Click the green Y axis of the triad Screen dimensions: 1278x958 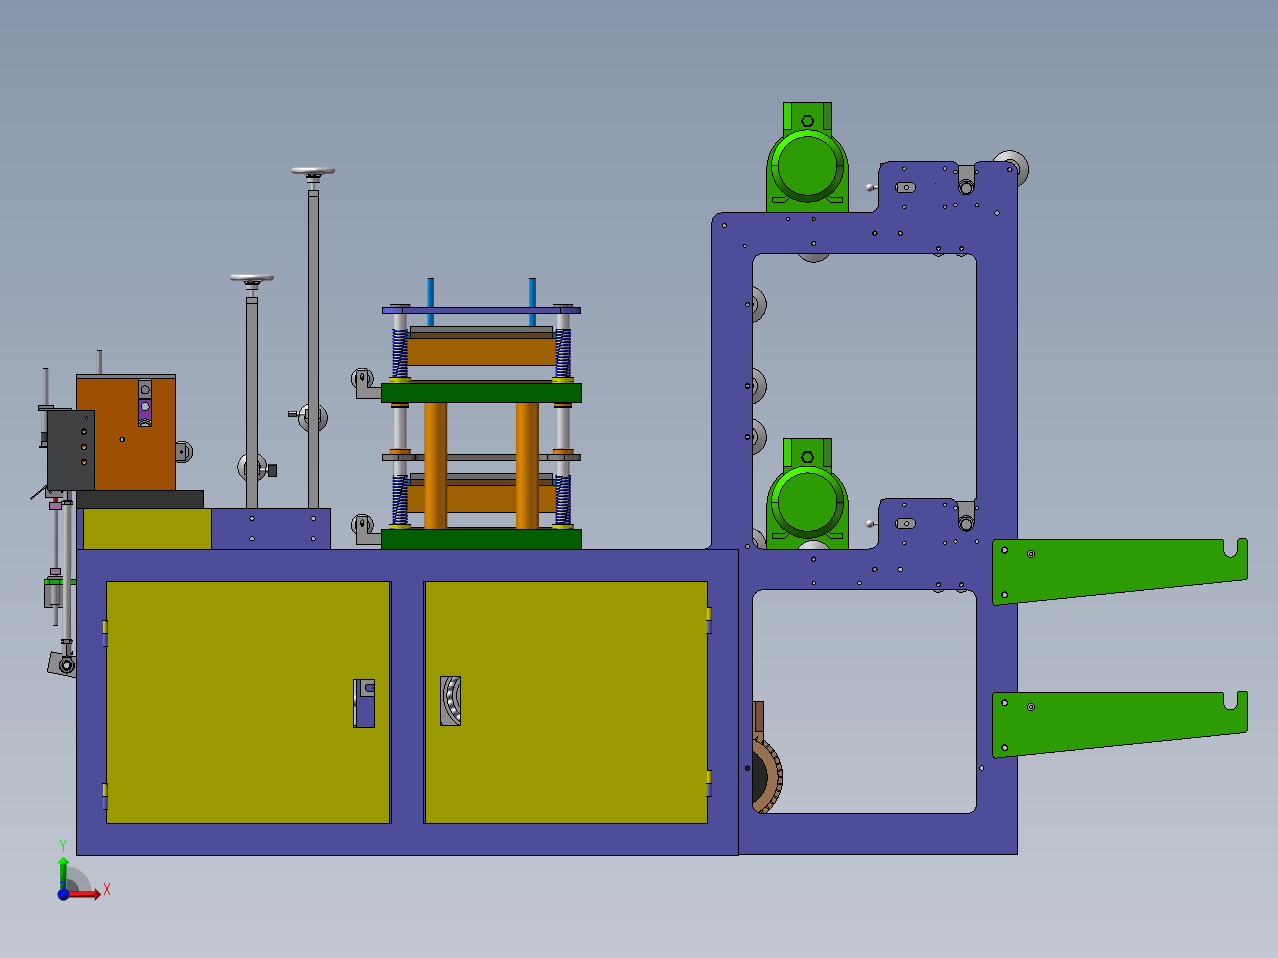tap(63, 872)
